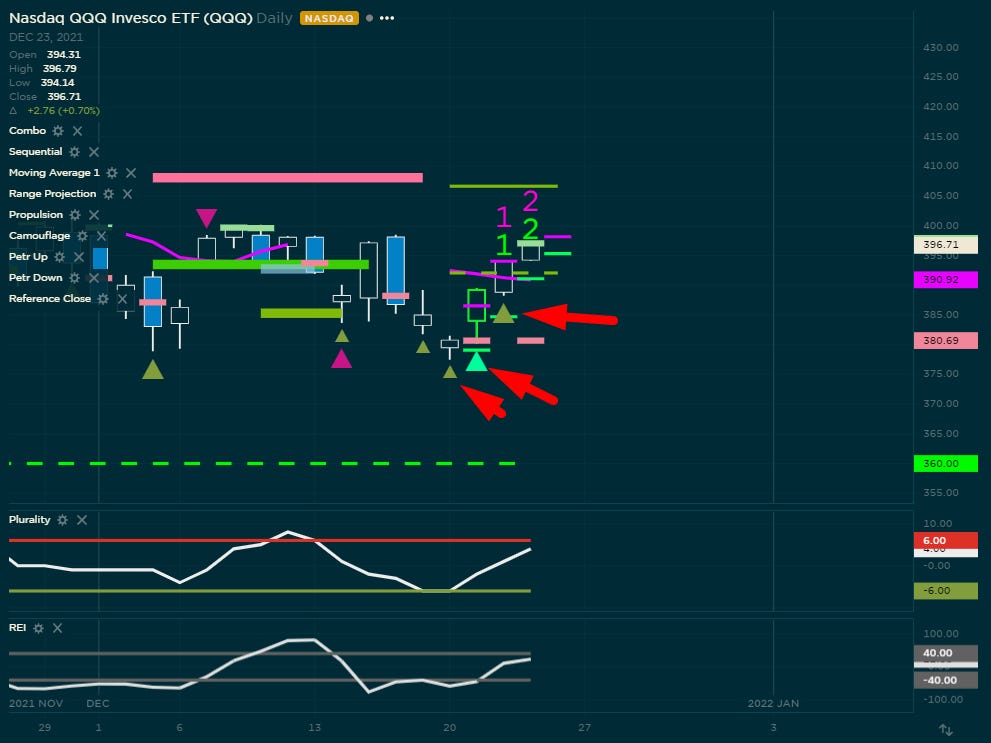The height and width of the screenshot is (743, 991).
Task: Click the Close 396.71 value in header
Action: coord(64,97)
